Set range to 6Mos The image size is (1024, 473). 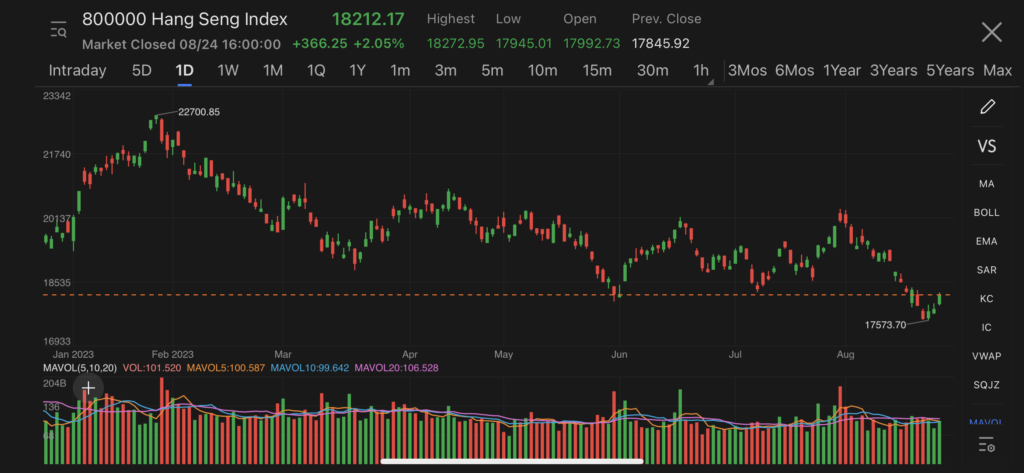tap(795, 71)
